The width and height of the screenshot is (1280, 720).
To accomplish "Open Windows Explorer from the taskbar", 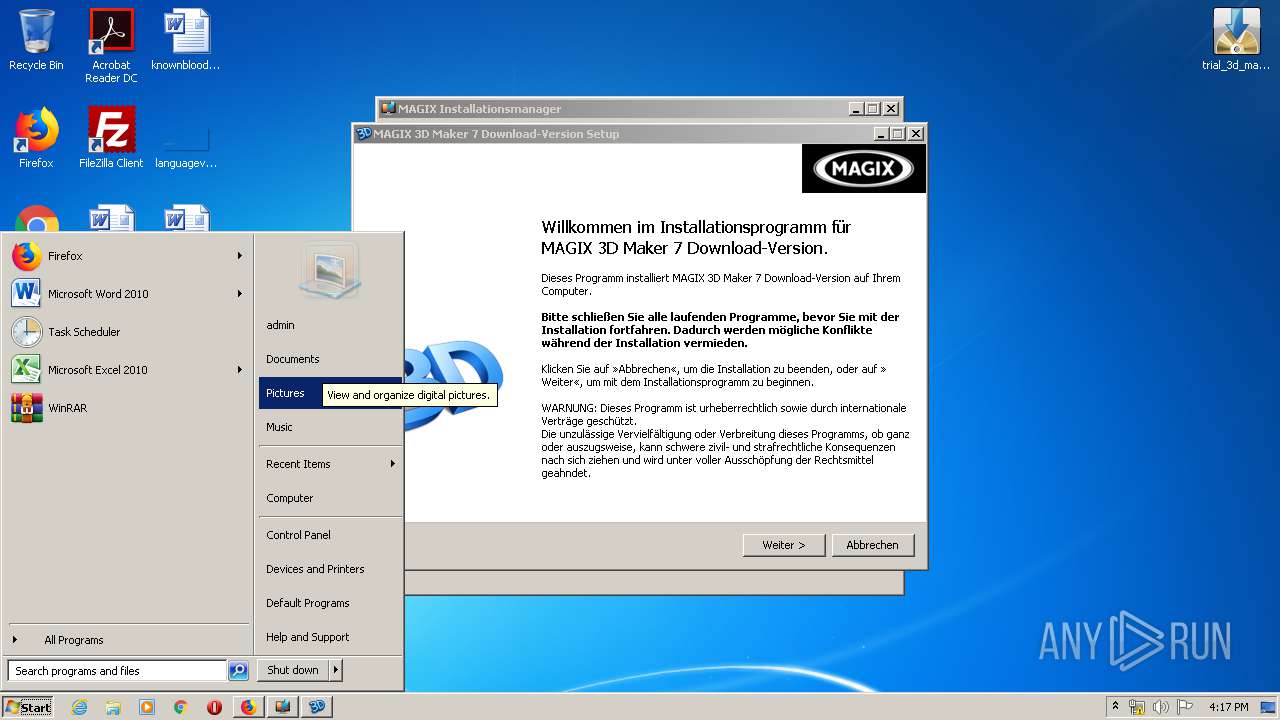I will 113,707.
